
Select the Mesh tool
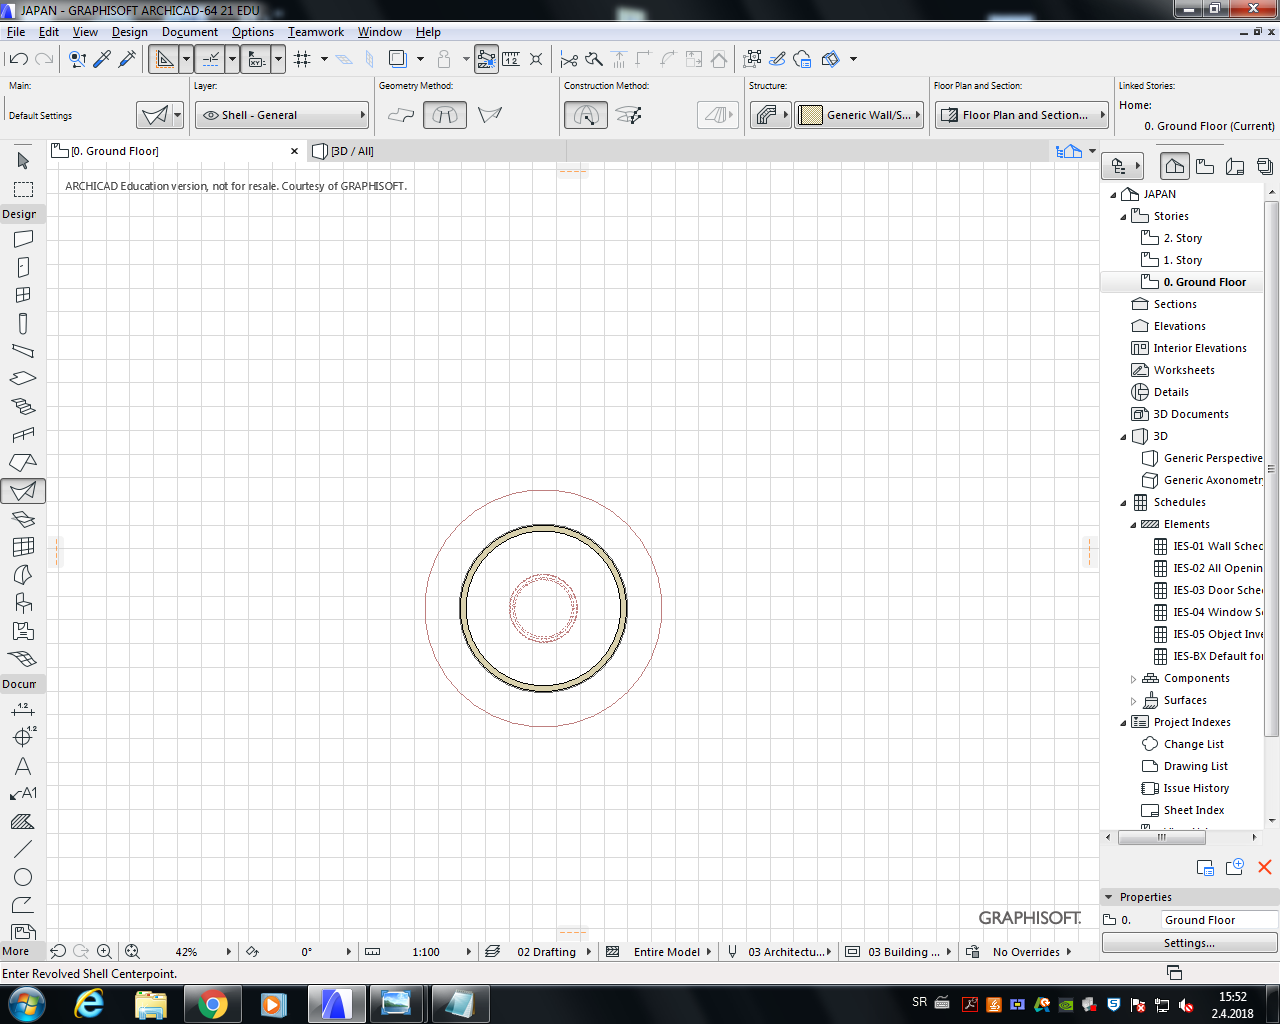pos(23,659)
